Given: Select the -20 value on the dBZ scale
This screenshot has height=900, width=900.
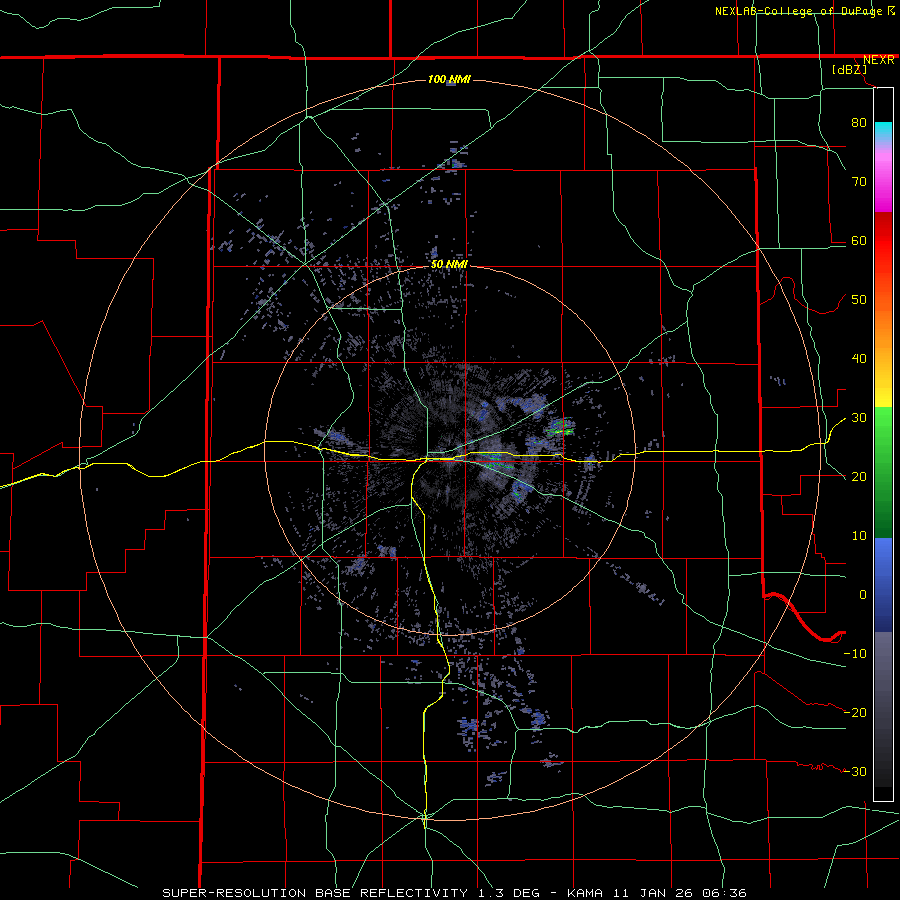Looking at the screenshot, I should 855,713.
